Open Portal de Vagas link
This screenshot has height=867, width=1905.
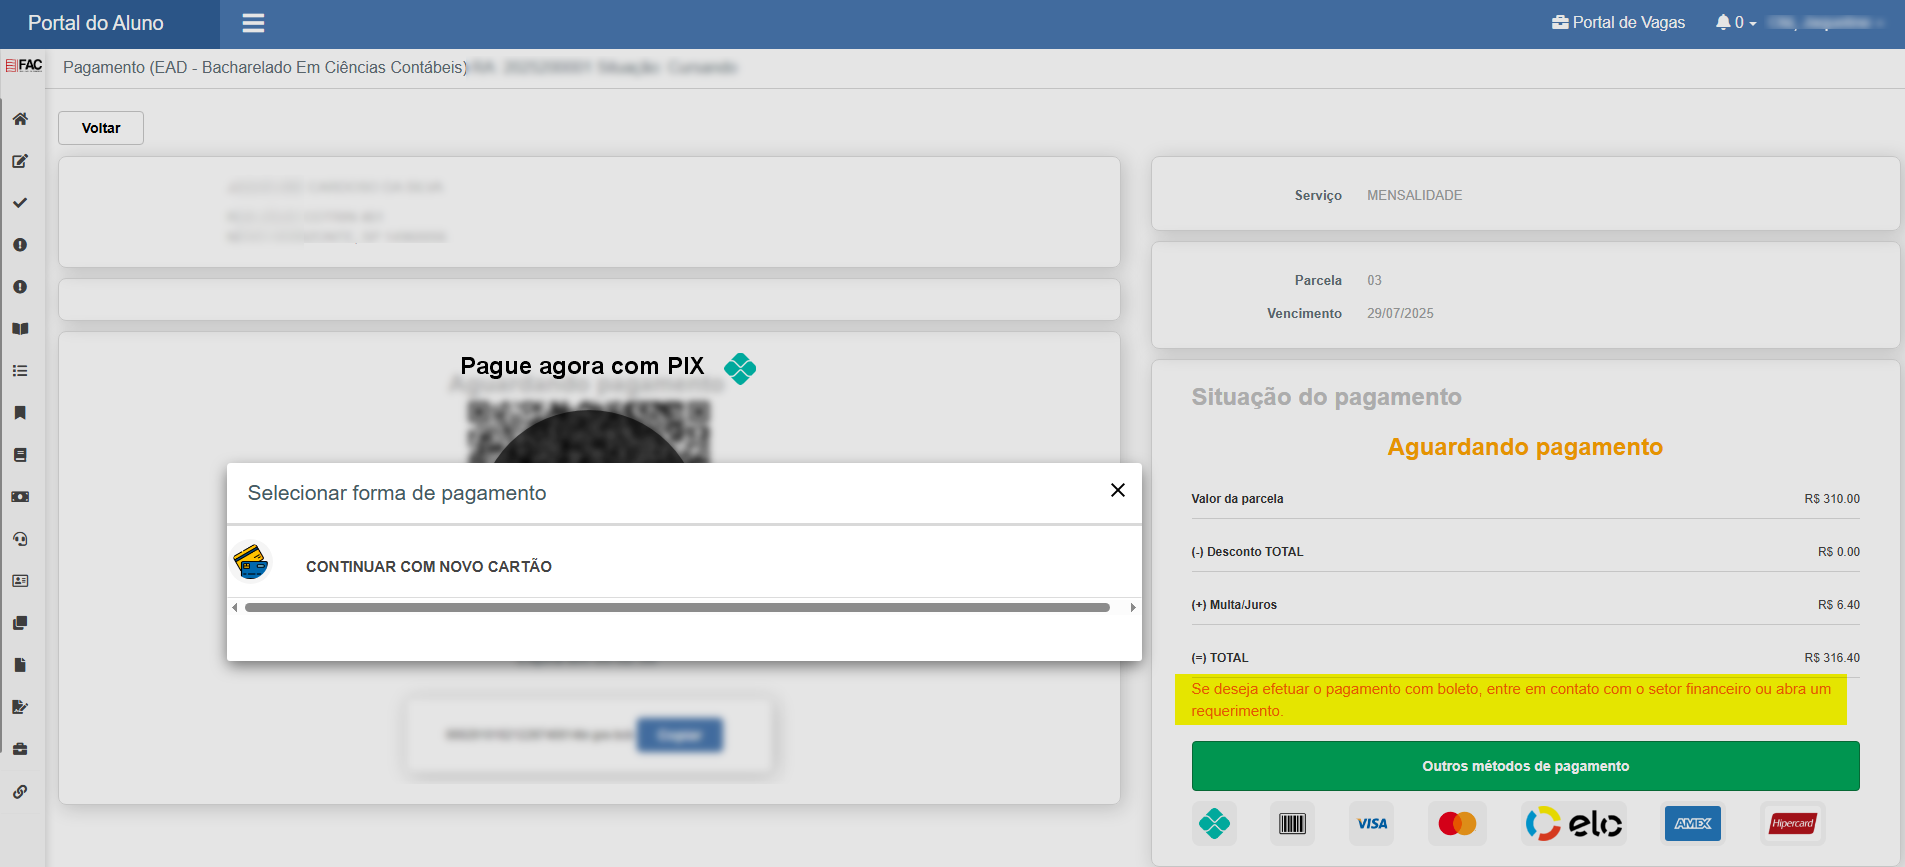(1618, 23)
